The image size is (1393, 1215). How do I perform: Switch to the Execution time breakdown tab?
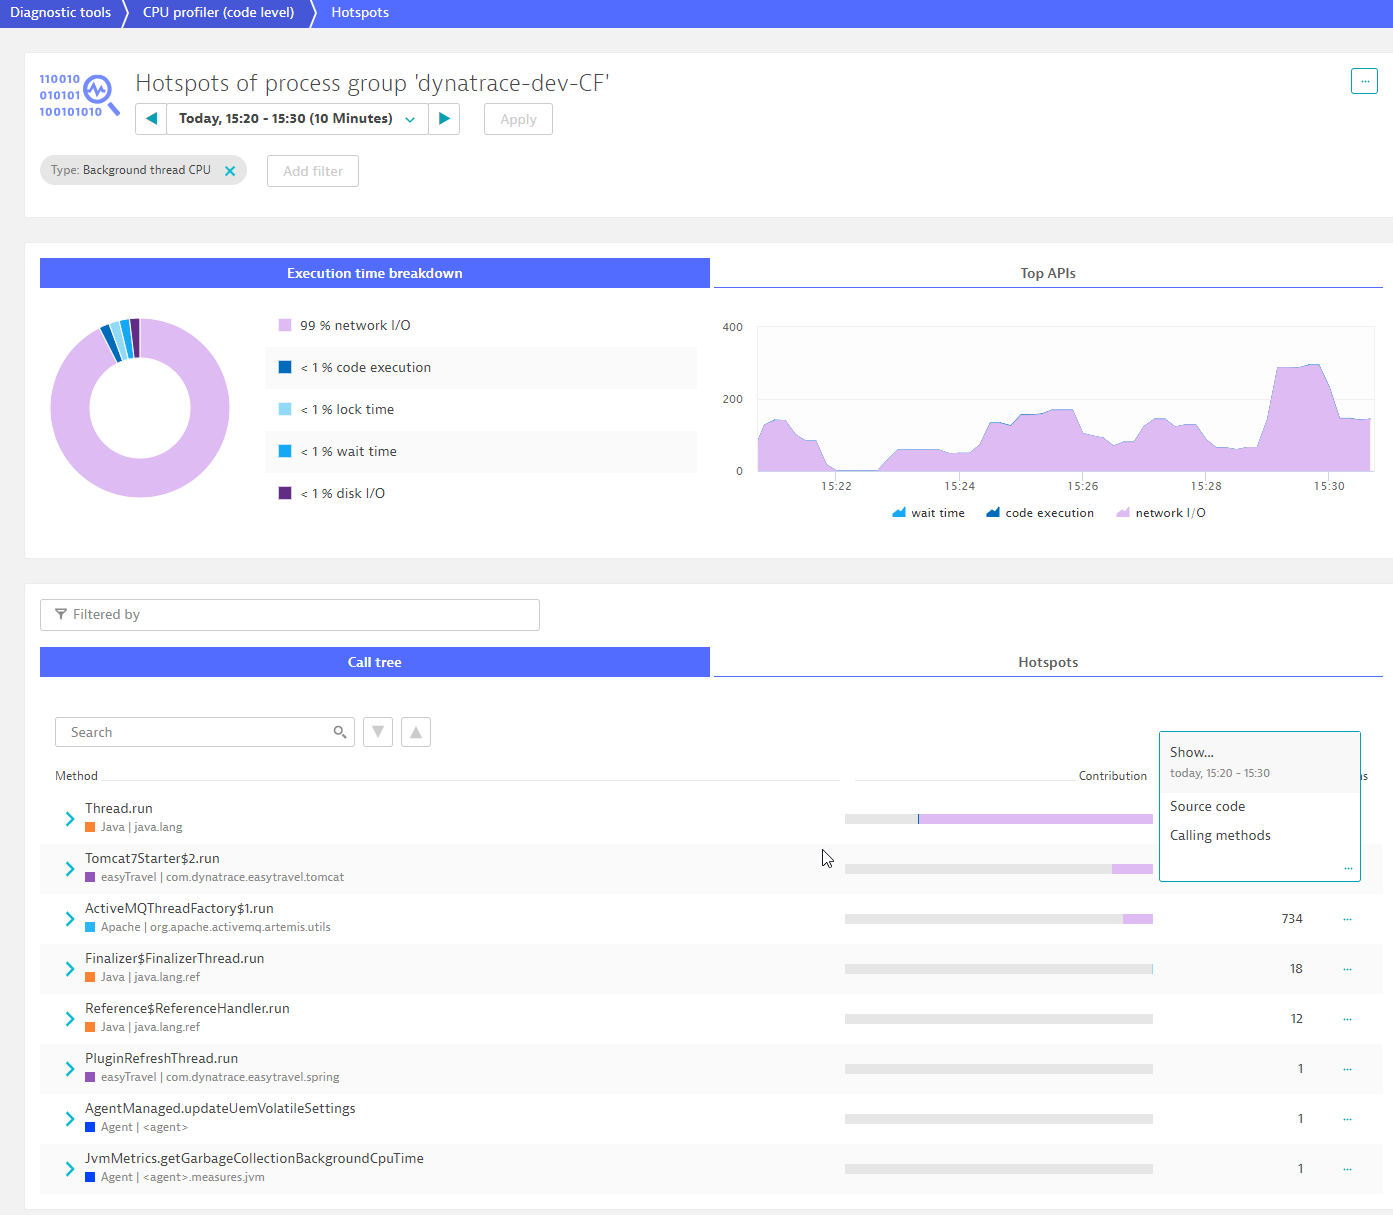(x=375, y=273)
